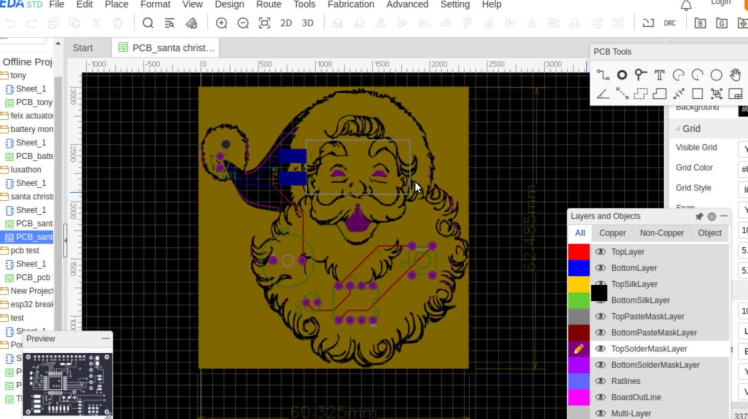Image resolution: width=748 pixels, height=419 pixels.
Task: Toggle visibility of BottomLayer
Action: pos(600,268)
